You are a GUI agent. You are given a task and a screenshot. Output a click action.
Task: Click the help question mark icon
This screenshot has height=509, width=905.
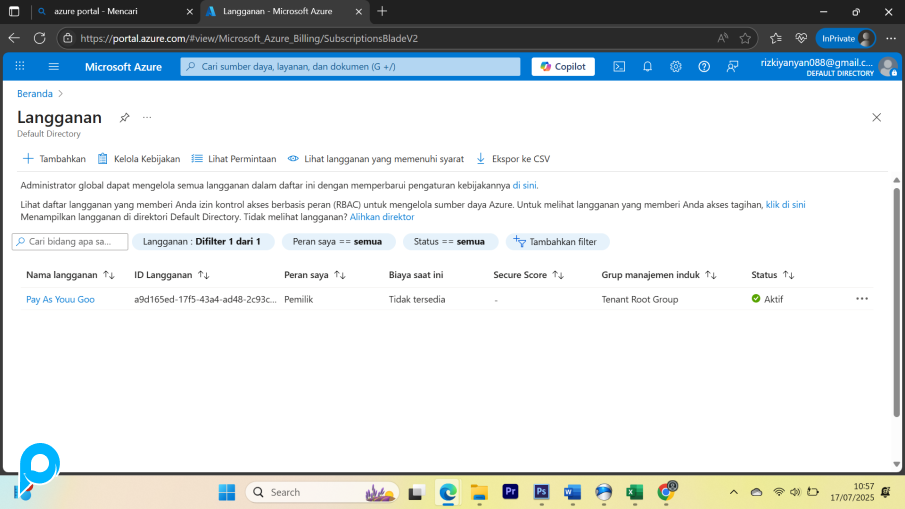(x=704, y=67)
